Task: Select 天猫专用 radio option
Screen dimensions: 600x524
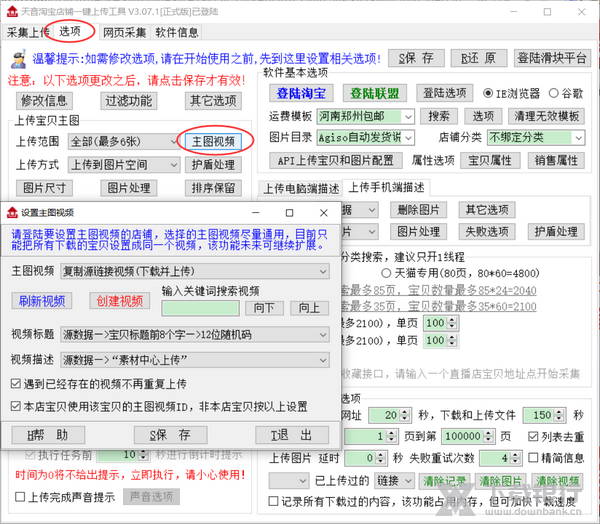Action: click(386, 273)
